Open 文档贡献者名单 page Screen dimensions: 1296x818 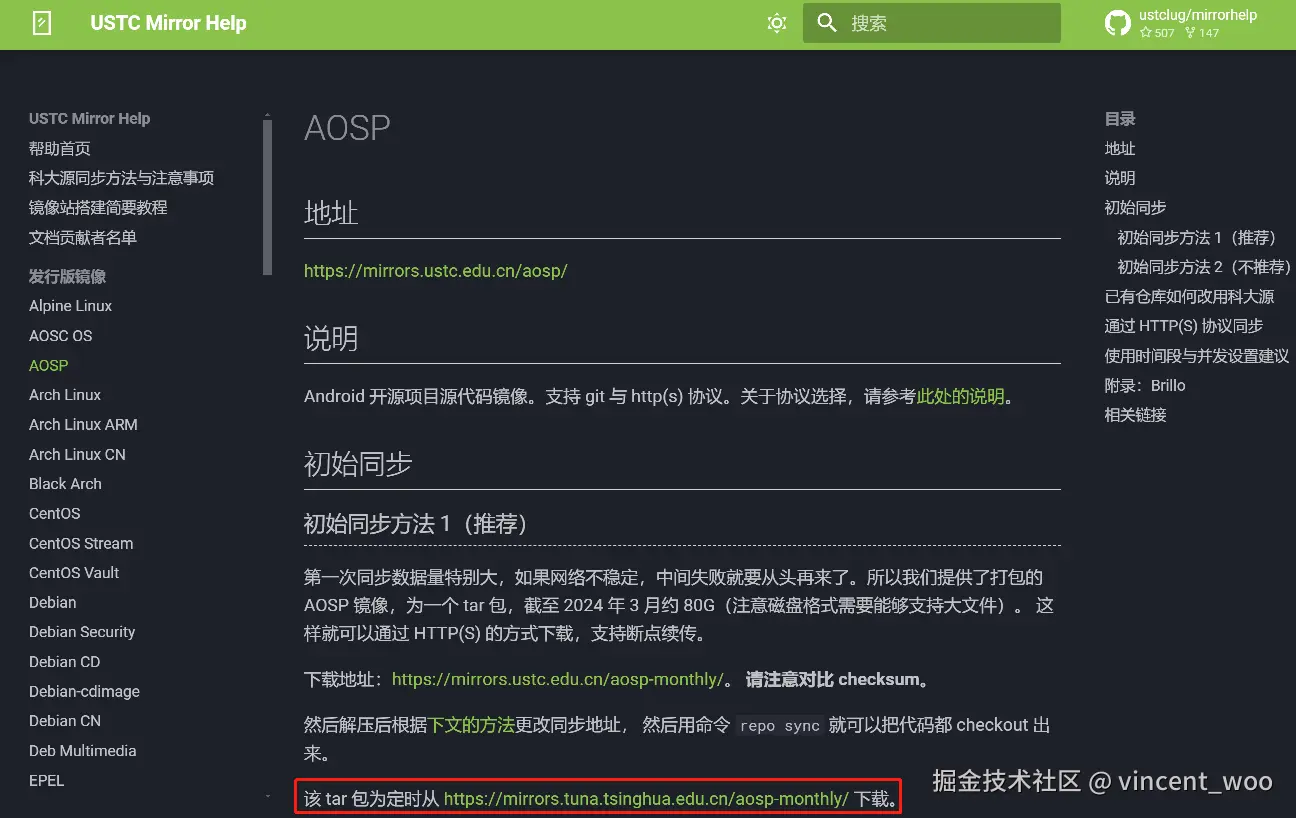tap(83, 237)
